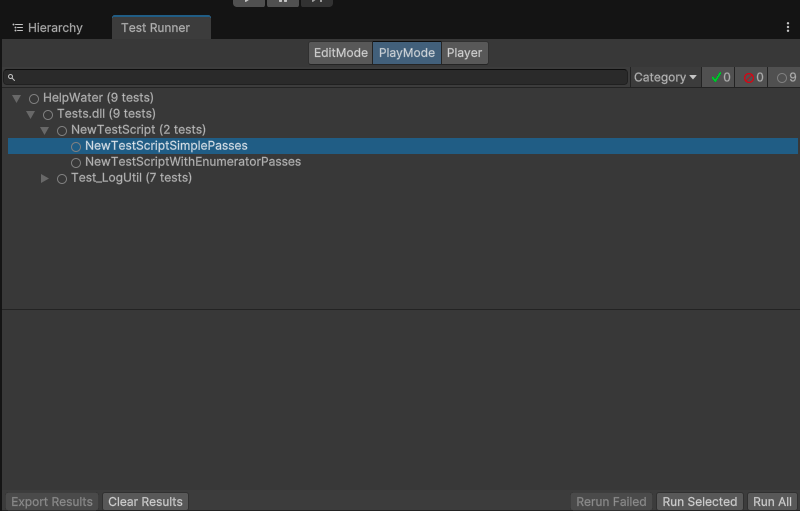Click the Clear Results button

point(145,502)
